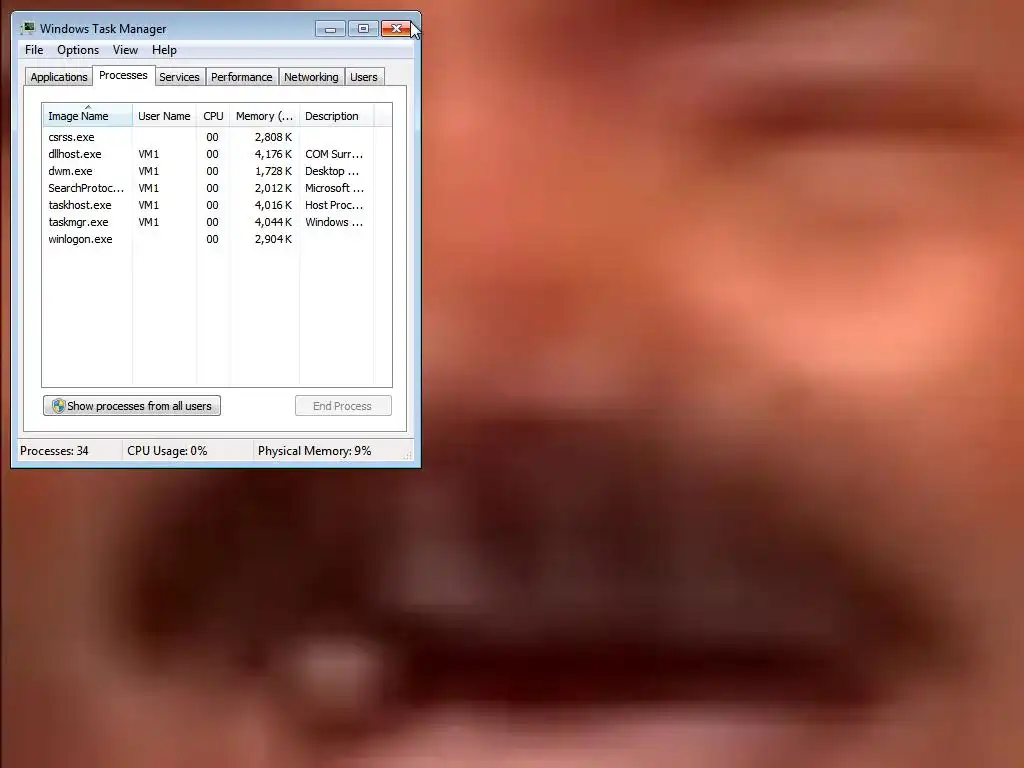Click Show processes from all users

(x=132, y=406)
